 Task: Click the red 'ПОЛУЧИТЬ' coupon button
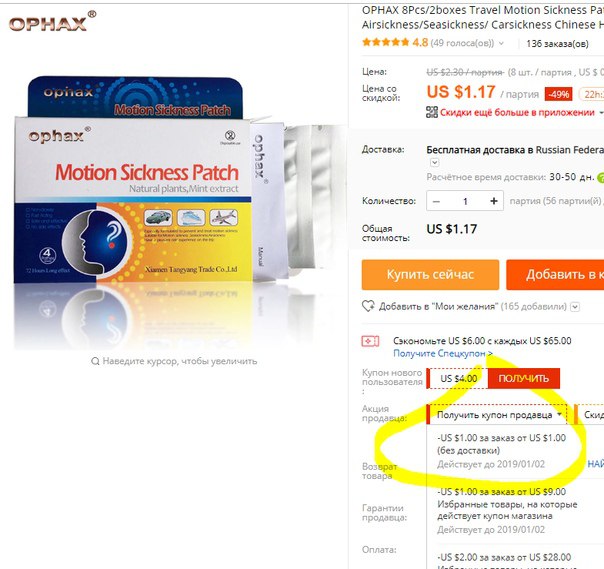(523, 378)
